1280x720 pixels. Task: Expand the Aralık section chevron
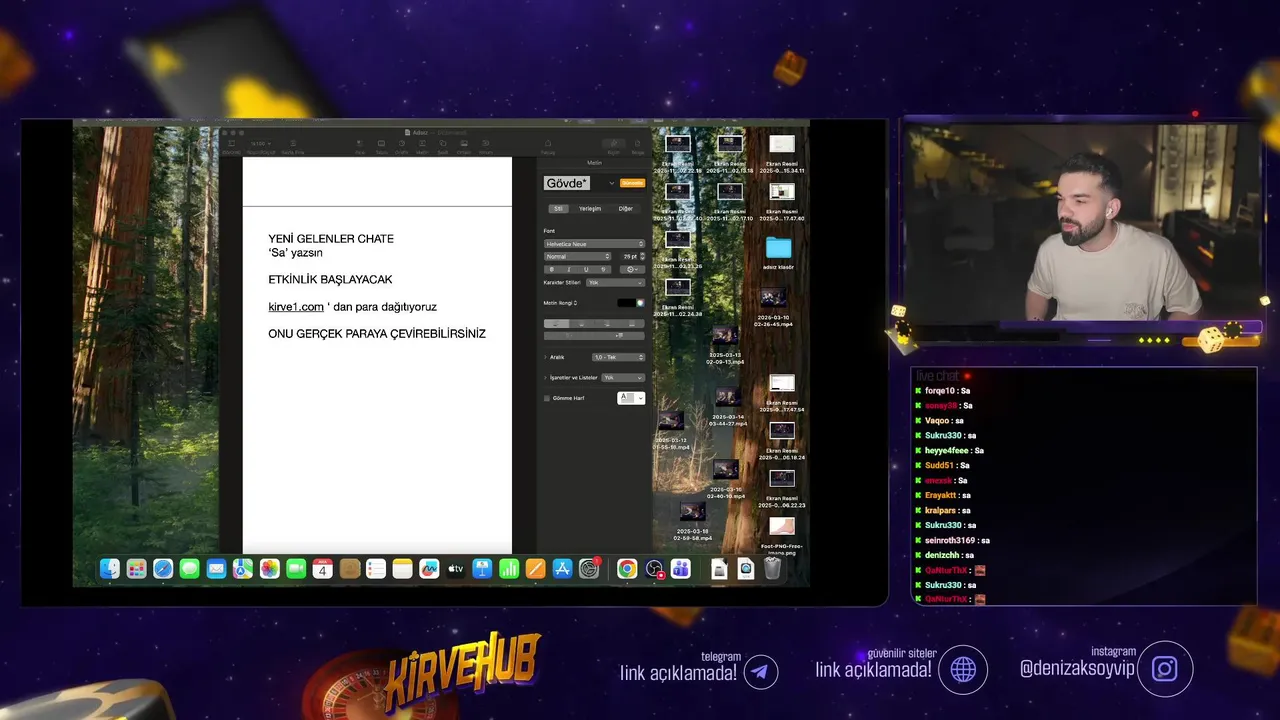point(546,357)
